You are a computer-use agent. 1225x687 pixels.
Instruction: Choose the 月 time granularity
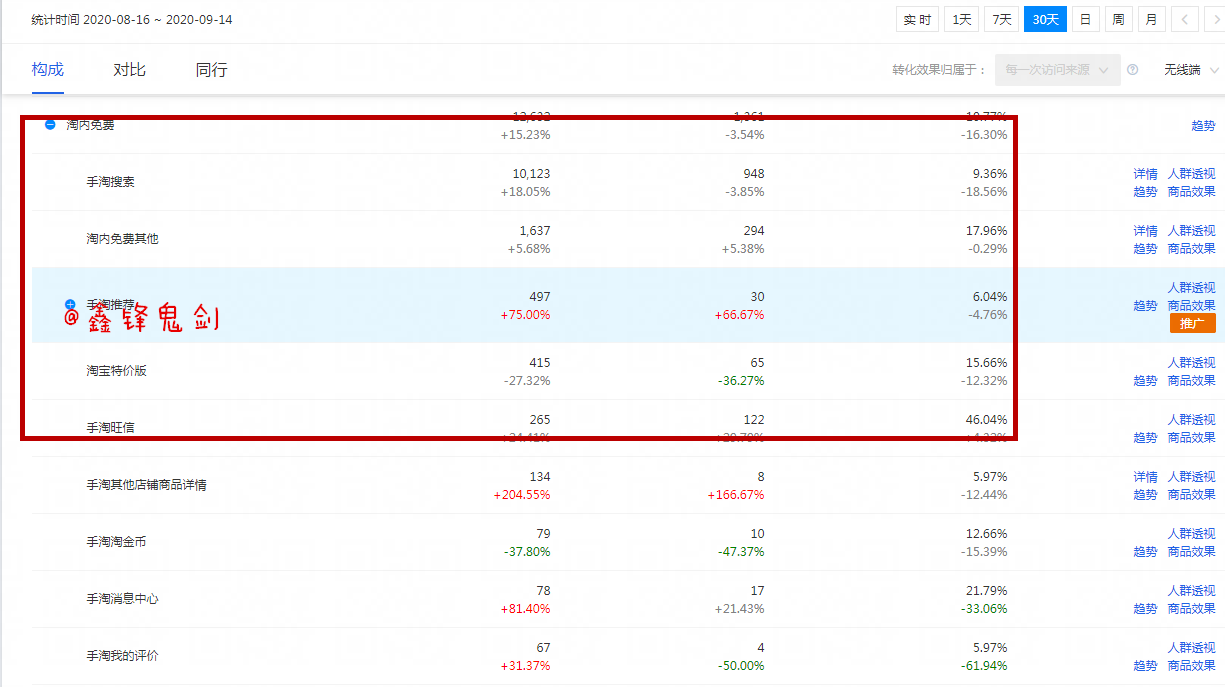tap(1152, 20)
